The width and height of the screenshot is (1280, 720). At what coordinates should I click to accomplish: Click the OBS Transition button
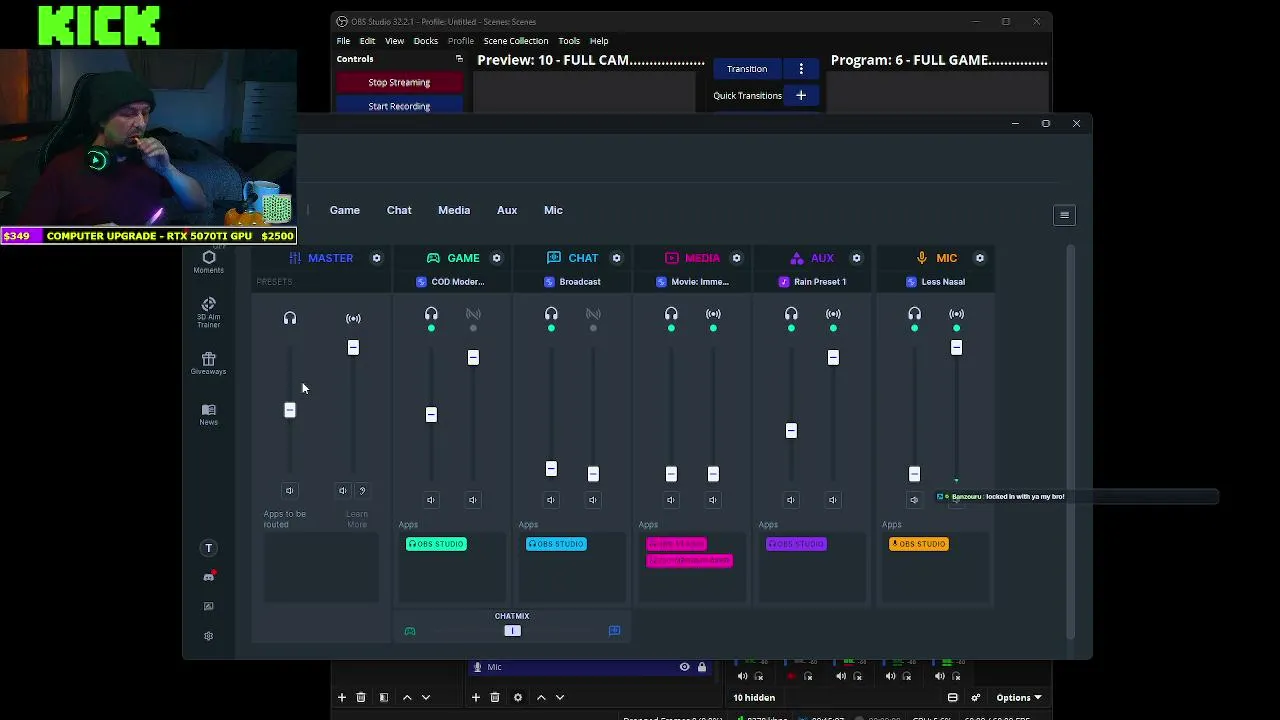pos(747,69)
